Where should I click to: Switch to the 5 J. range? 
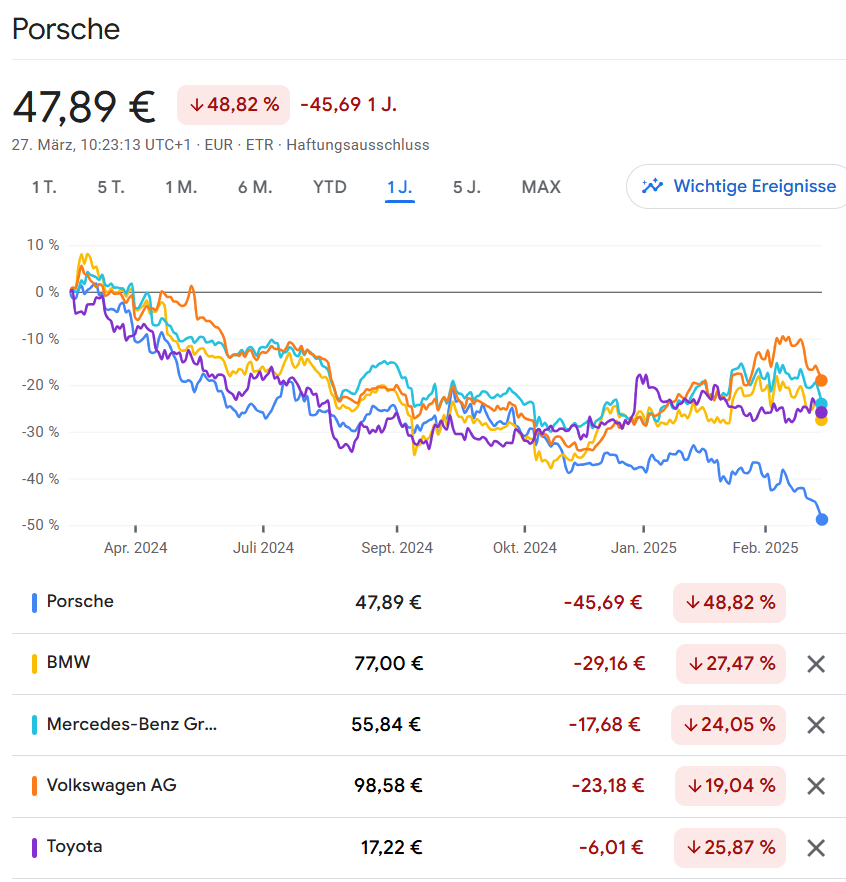[x=467, y=187]
